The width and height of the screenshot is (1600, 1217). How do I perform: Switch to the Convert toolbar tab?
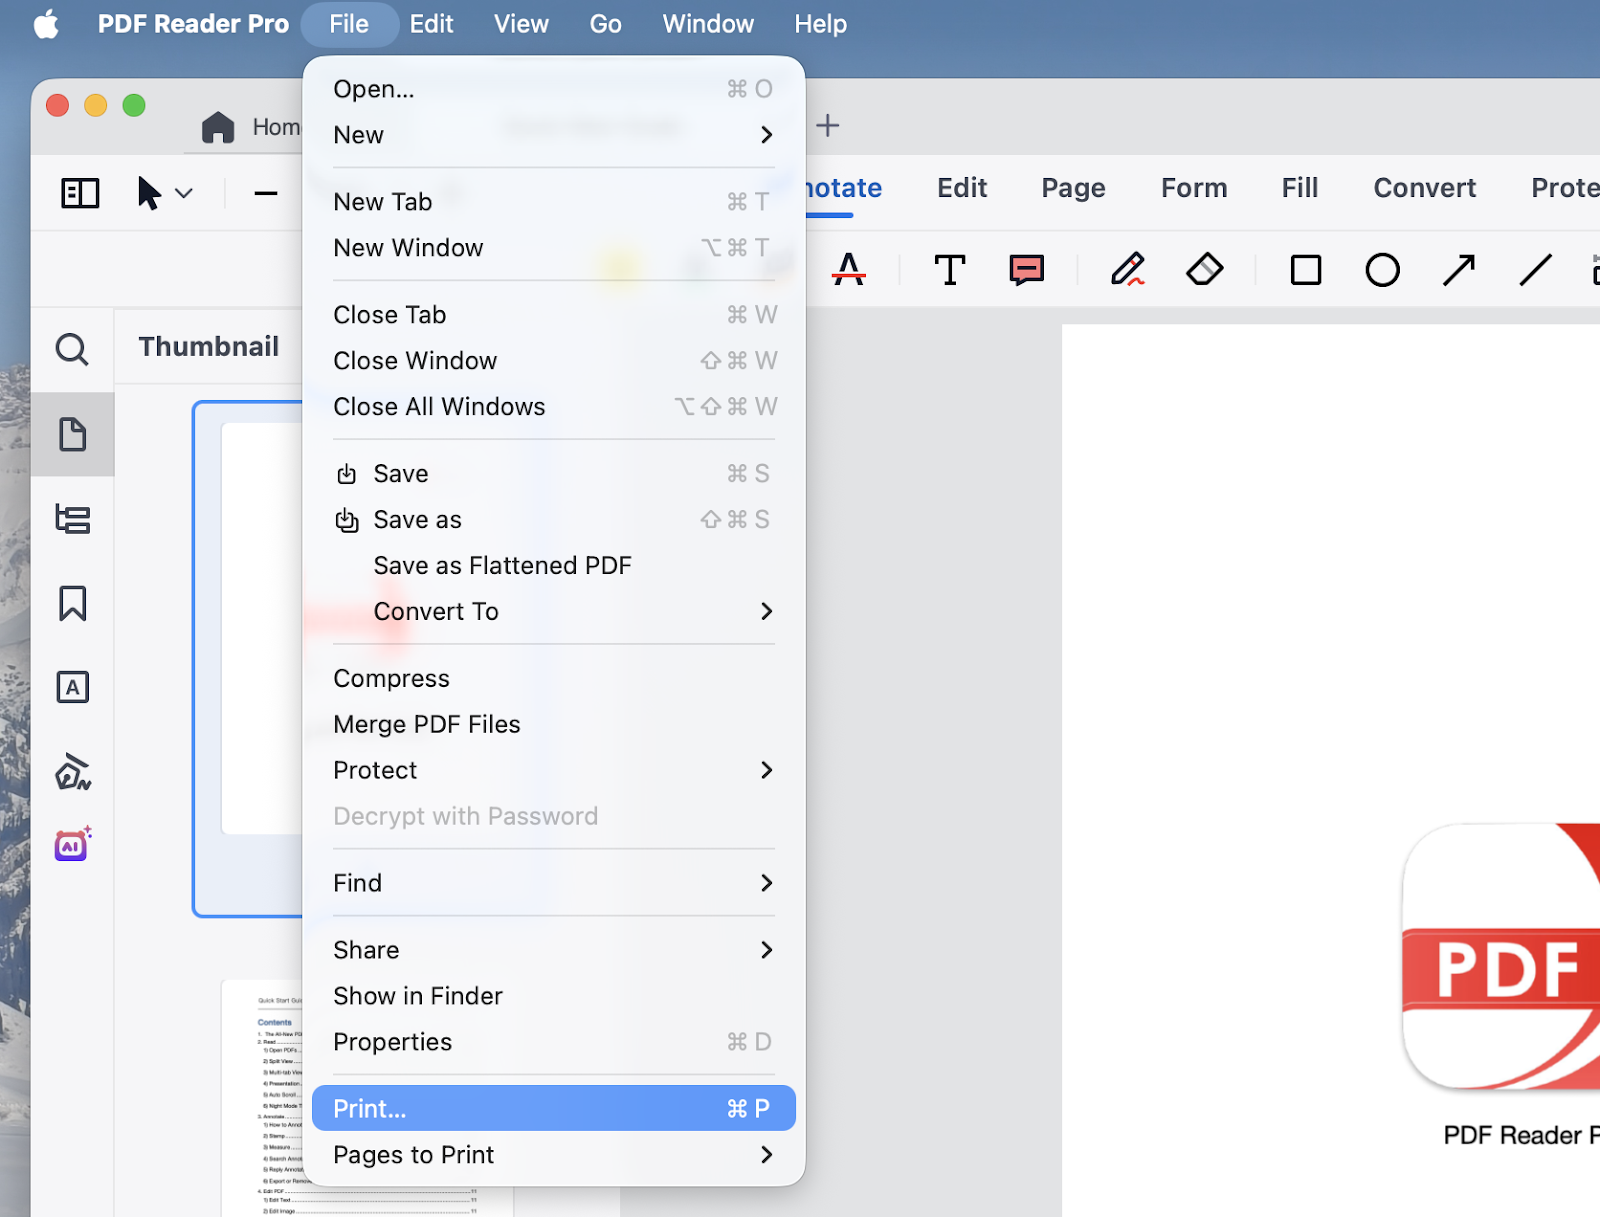(x=1424, y=188)
